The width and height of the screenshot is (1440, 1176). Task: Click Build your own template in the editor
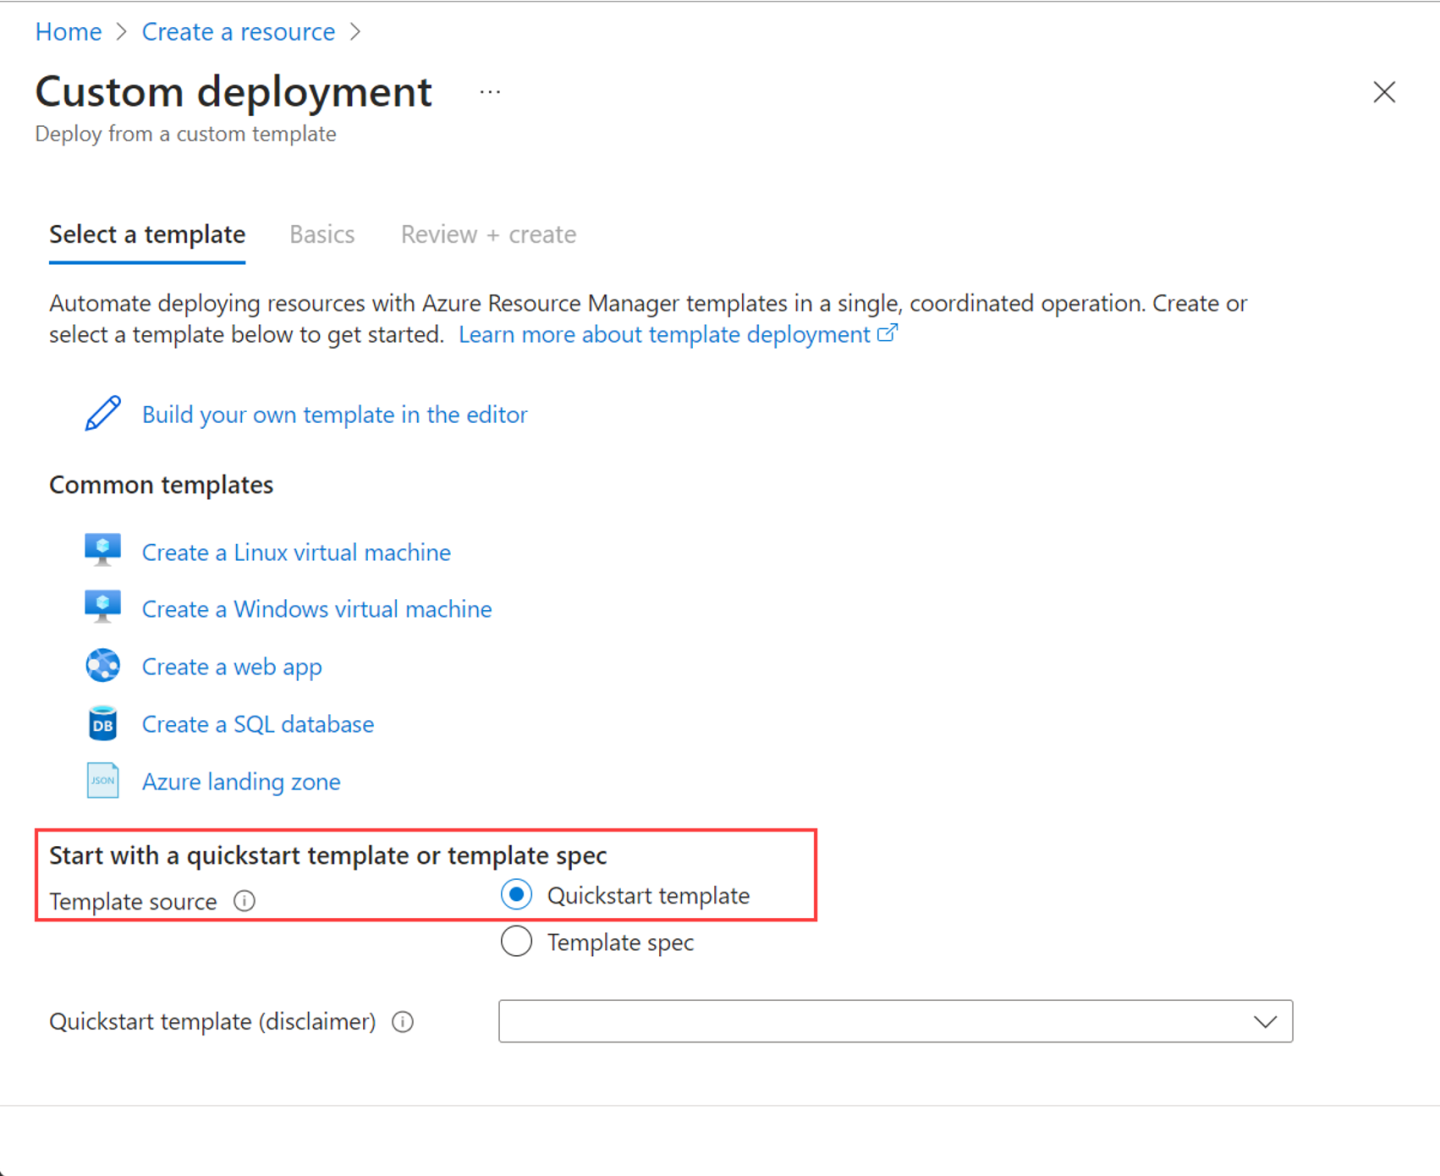click(x=334, y=415)
